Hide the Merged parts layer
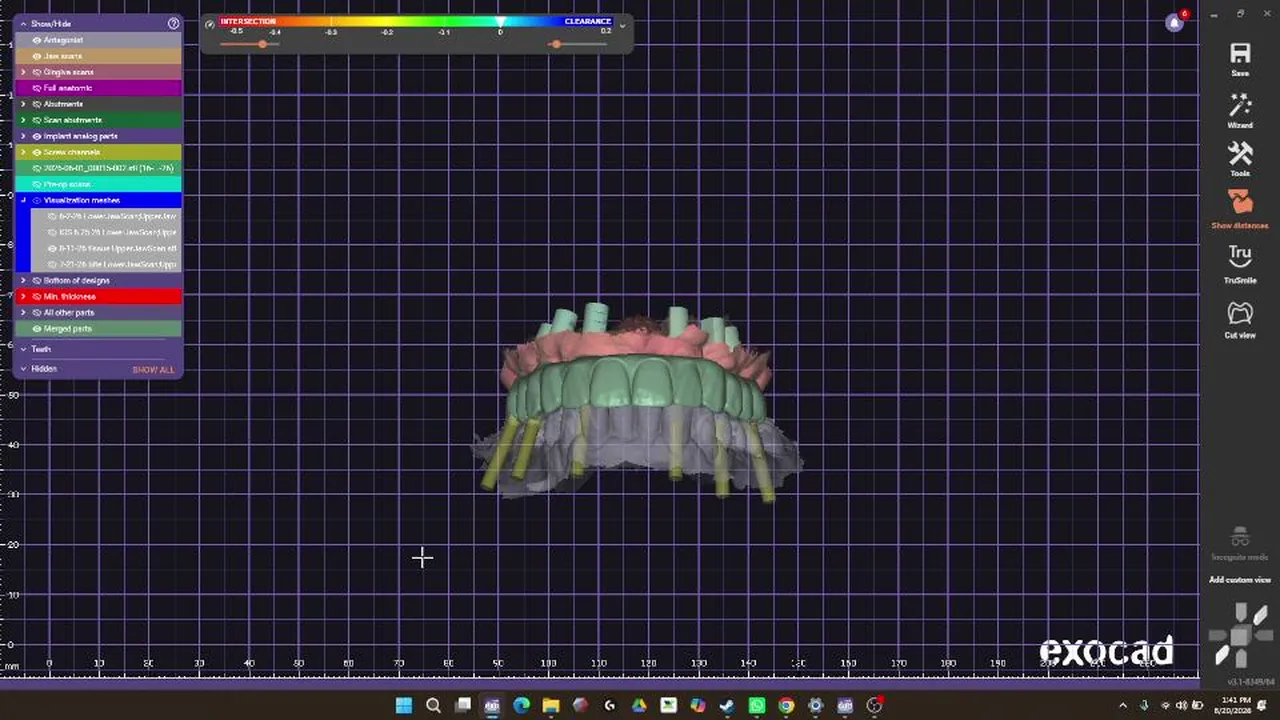 tap(37, 328)
